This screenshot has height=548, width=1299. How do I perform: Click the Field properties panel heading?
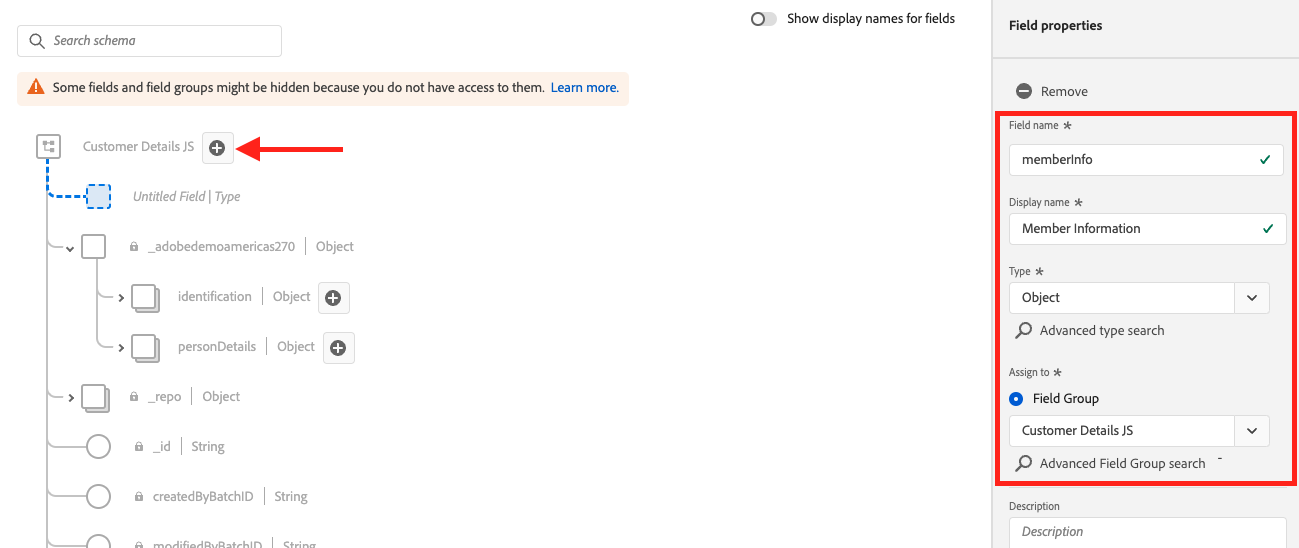1055,26
